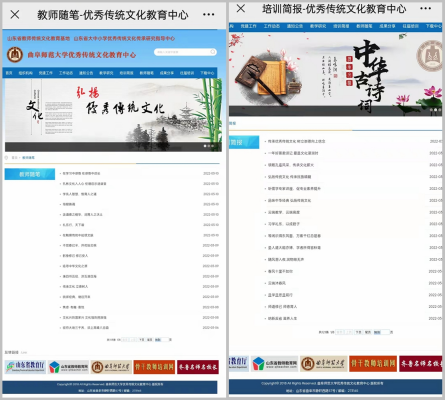Select 首页 in the left navigation bar

coord(9,73)
